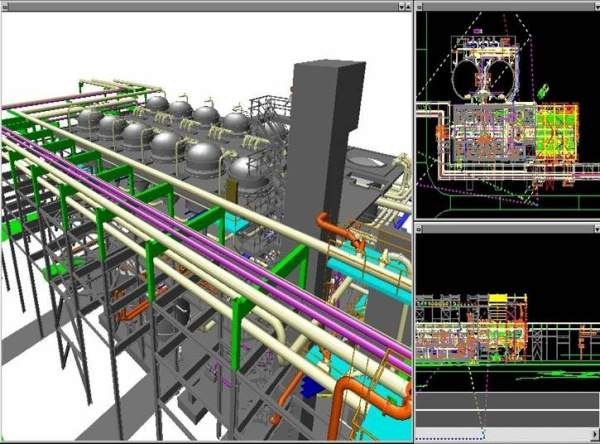Open the 3D view window menu button
The height and width of the screenshot is (444, 600).
[x=6, y=5]
